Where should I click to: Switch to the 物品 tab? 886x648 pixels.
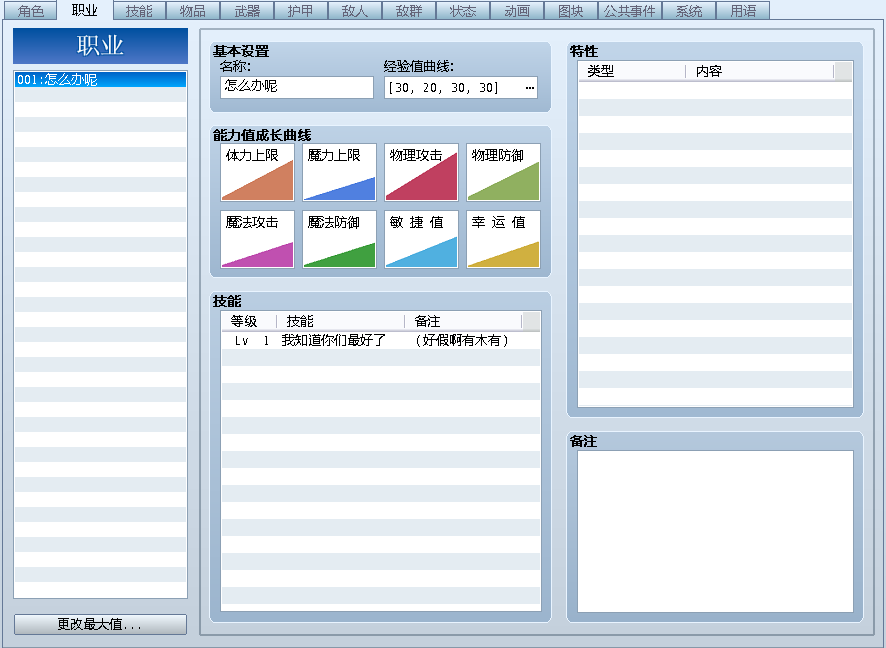pos(193,11)
